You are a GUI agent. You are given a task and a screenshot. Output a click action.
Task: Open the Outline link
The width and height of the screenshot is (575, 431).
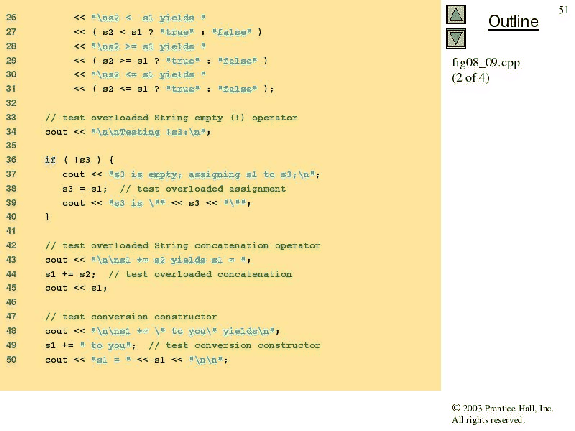[x=513, y=21]
